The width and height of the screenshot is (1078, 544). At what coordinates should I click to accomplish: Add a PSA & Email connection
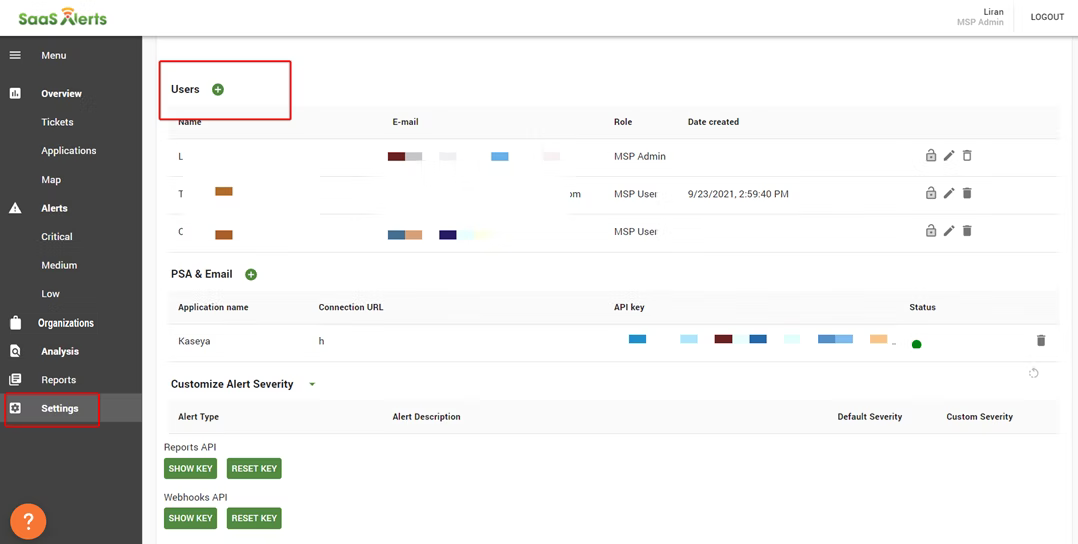click(x=251, y=275)
